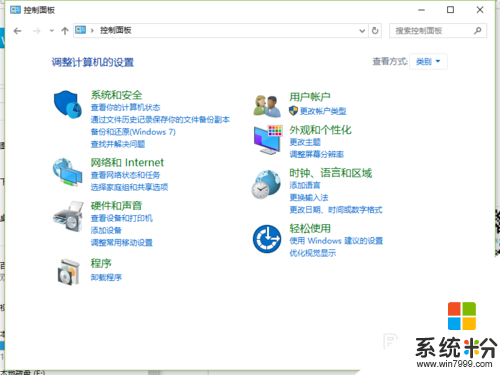Open the Ease of Access blue circle icon
The width and height of the screenshot is (500, 375).
coord(267,239)
